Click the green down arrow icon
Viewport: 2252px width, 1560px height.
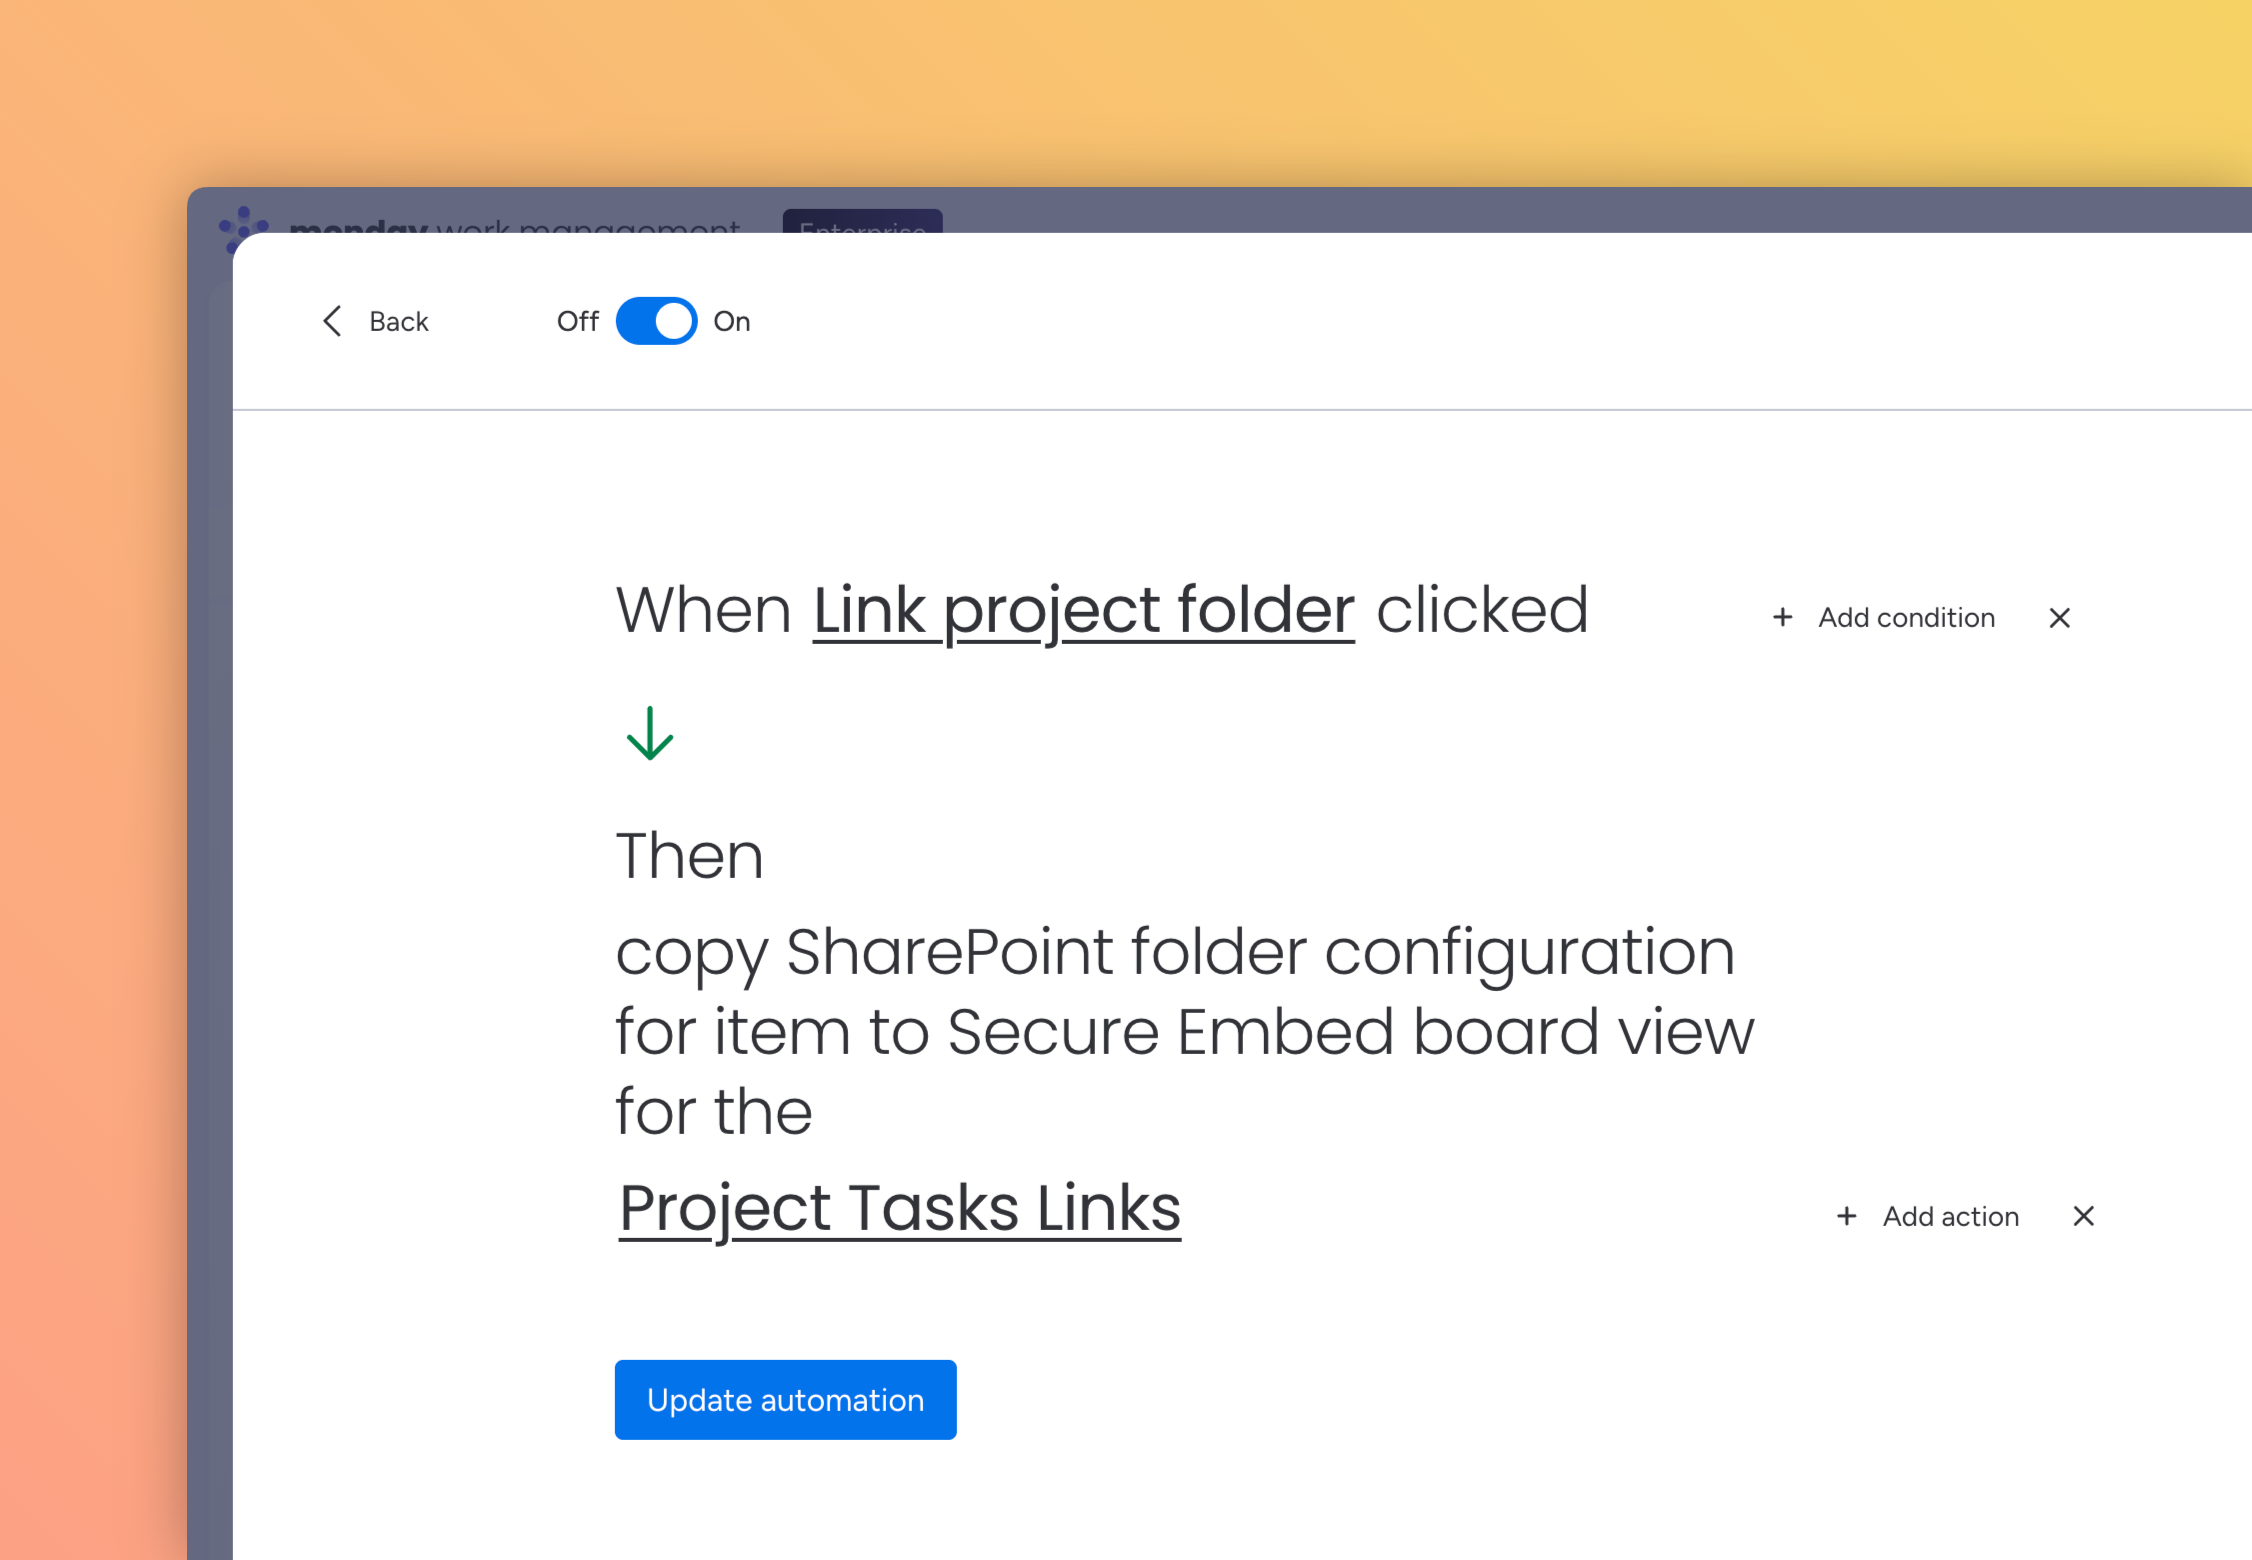point(650,734)
